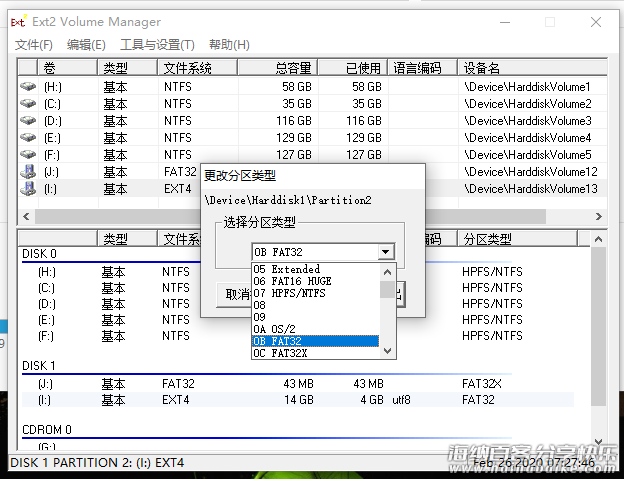The image size is (624, 479).
Task: Click the DISK 0 group heading
Action: pyautogui.click(x=39, y=253)
